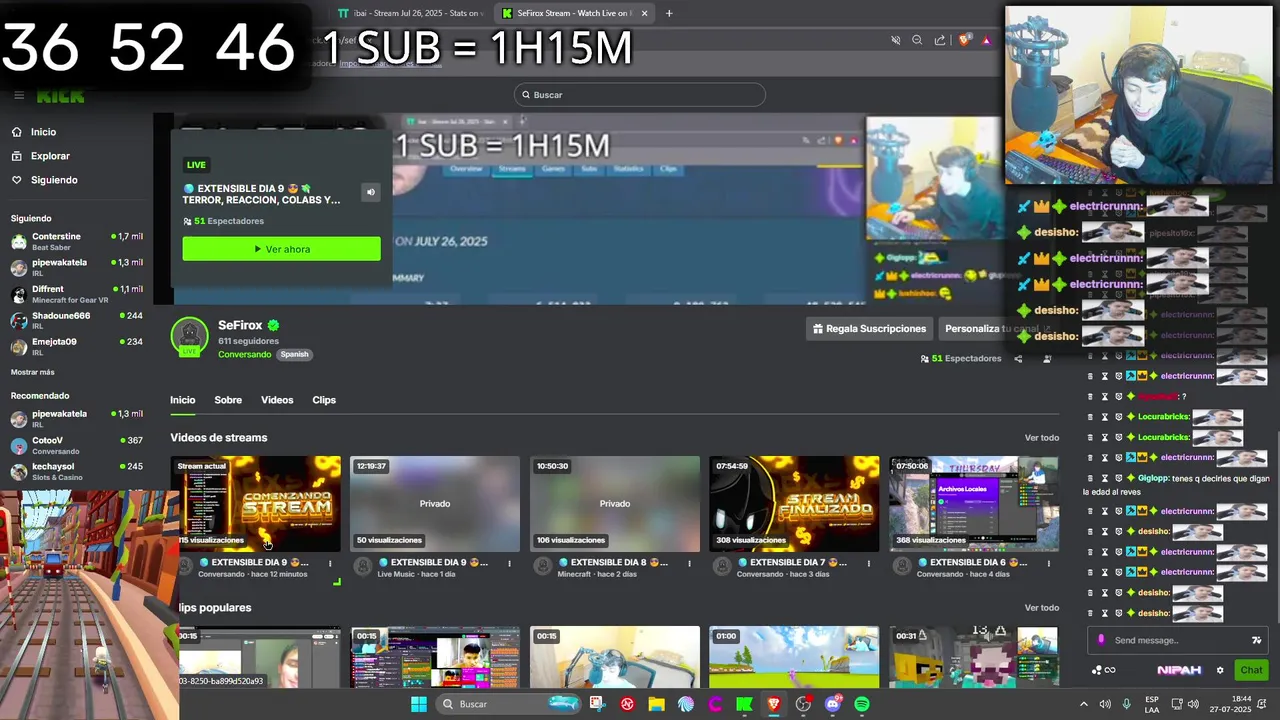Open the recommended CotooV channel
The image size is (1280, 720).
[x=76, y=444]
